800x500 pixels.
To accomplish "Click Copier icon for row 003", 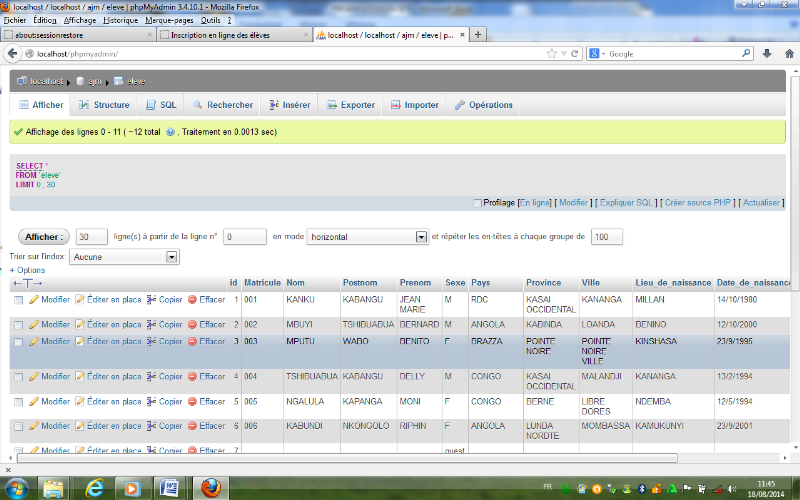I will pyautogui.click(x=152, y=341).
